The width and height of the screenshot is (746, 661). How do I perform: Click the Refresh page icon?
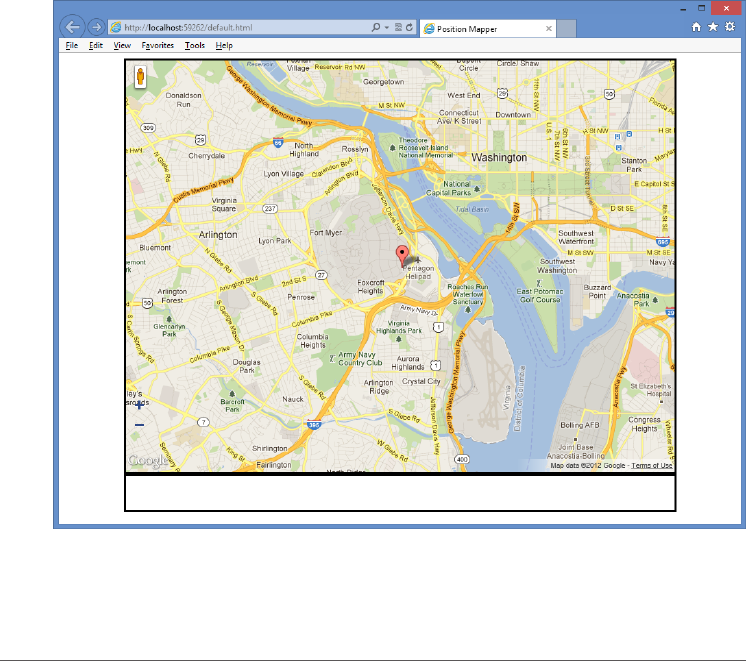click(409, 27)
